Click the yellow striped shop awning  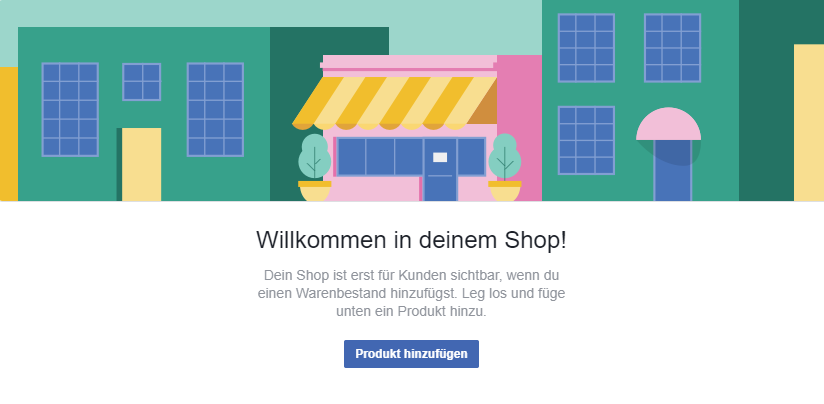click(394, 103)
